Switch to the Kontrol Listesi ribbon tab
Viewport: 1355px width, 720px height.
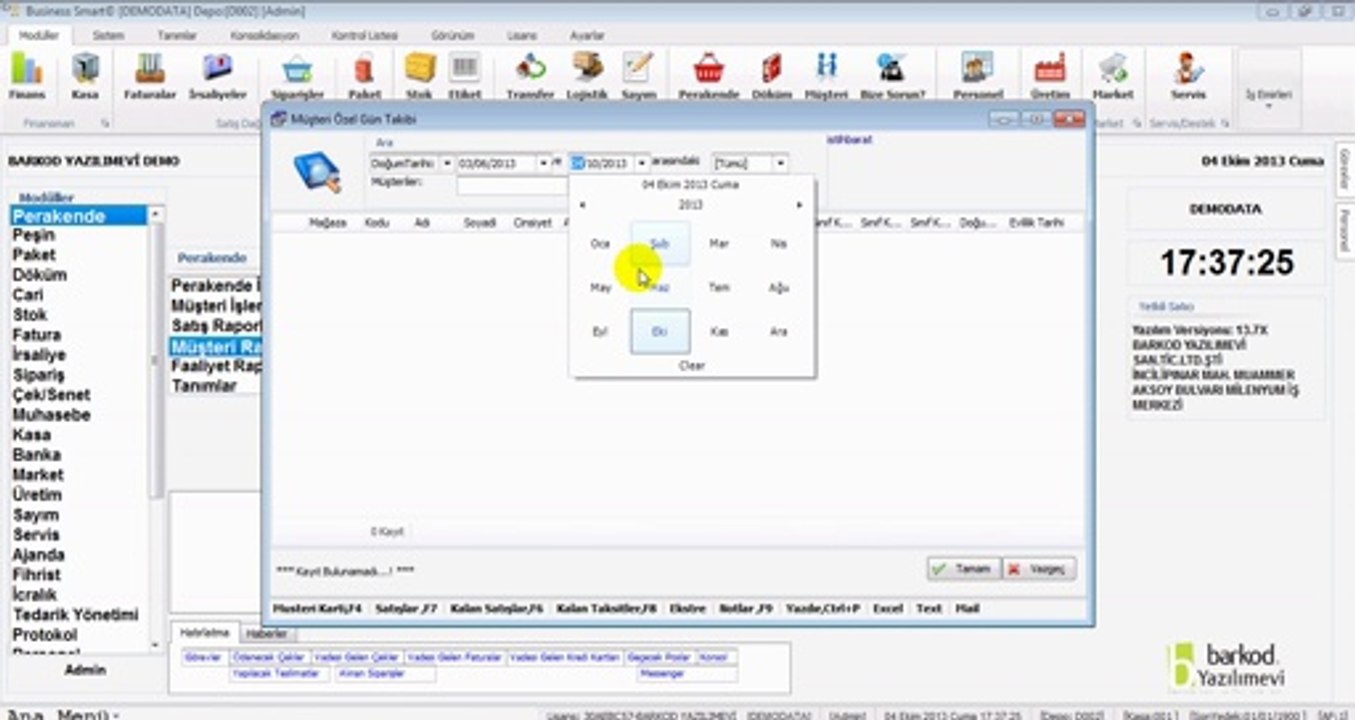tap(364, 35)
